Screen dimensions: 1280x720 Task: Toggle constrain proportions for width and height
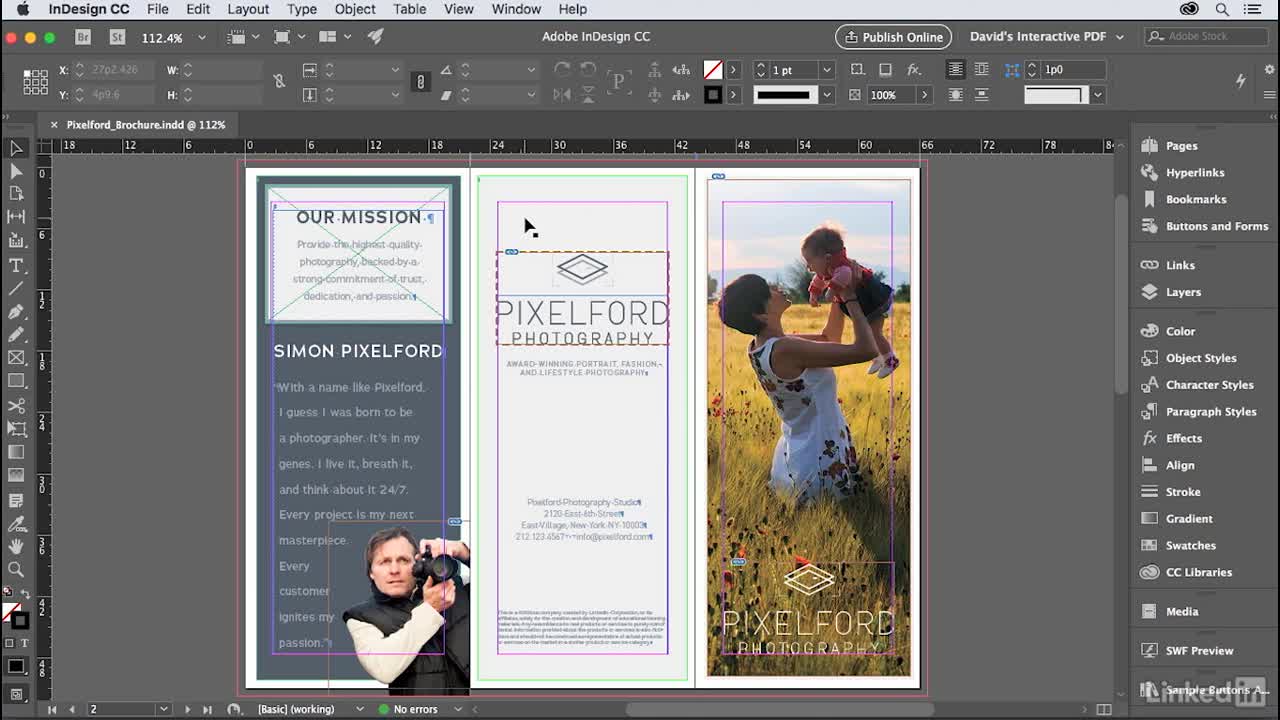tap(279, 82)
